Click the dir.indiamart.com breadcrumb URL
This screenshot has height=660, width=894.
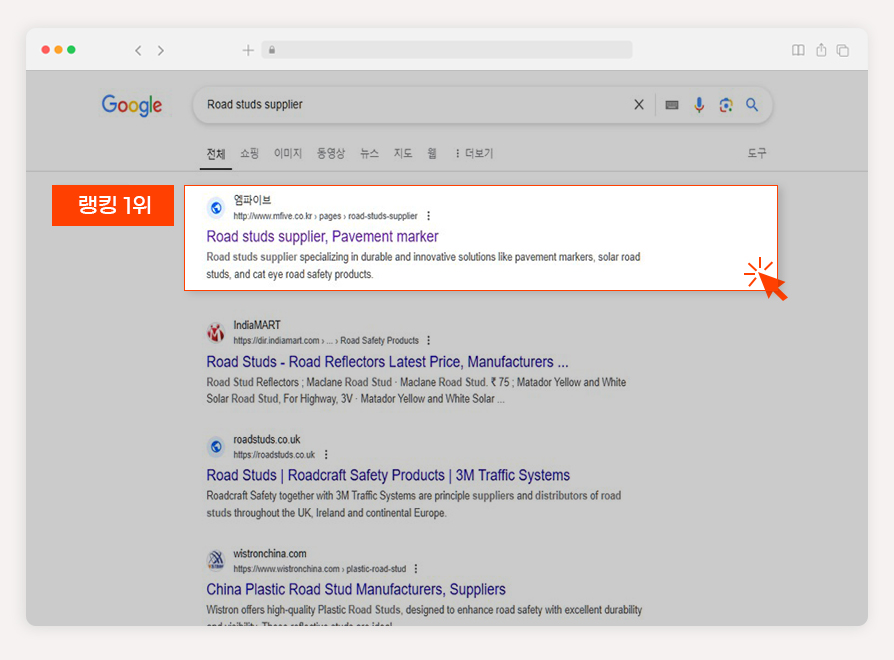[x=326, y=340]
